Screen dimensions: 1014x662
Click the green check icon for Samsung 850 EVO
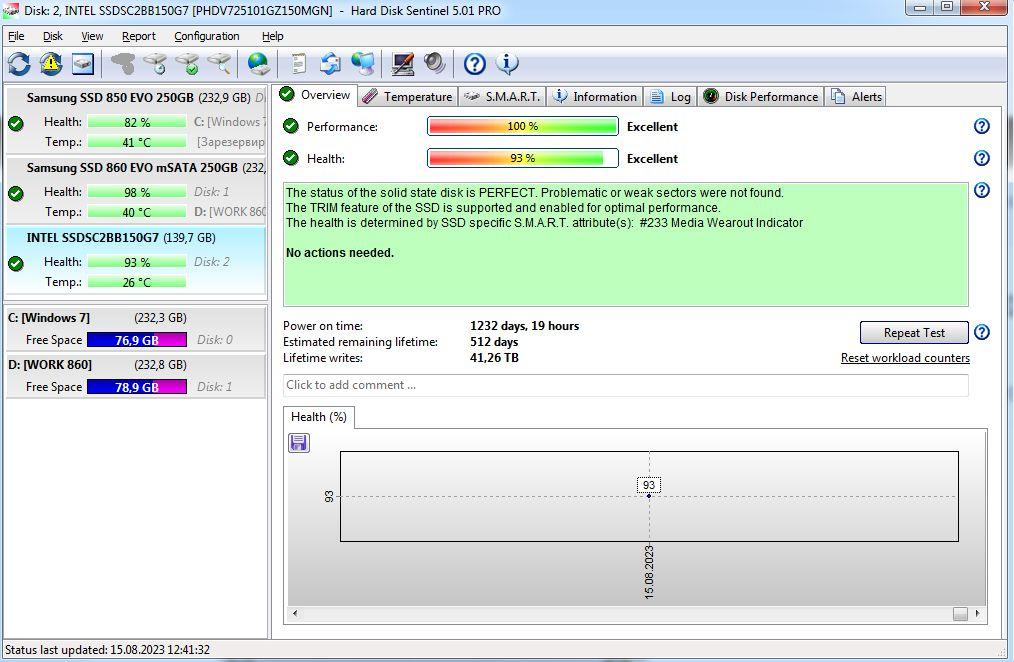click(16, 123)
